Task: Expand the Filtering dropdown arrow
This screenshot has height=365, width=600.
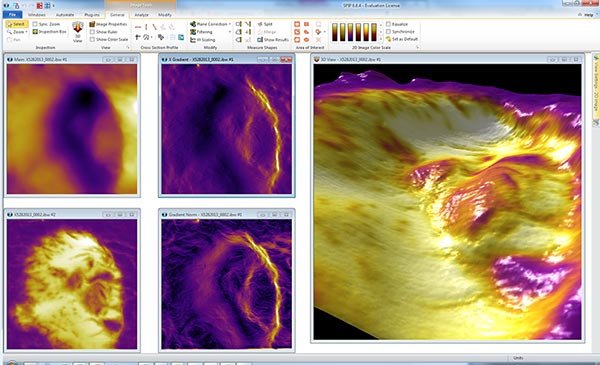Action: click(x=230, y=32)
